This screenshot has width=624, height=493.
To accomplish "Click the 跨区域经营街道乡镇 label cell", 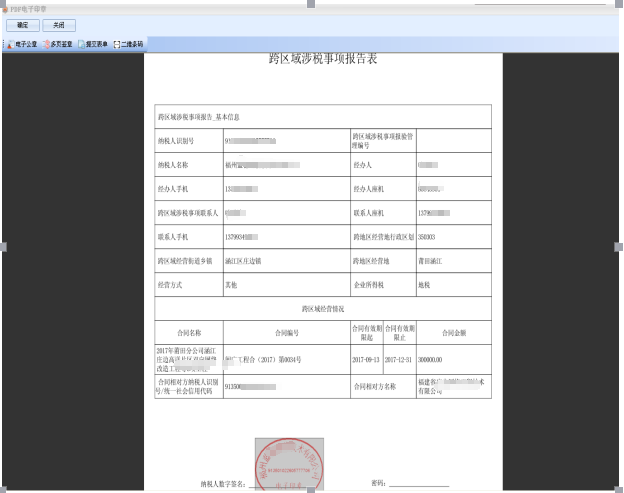I will 189,261.
